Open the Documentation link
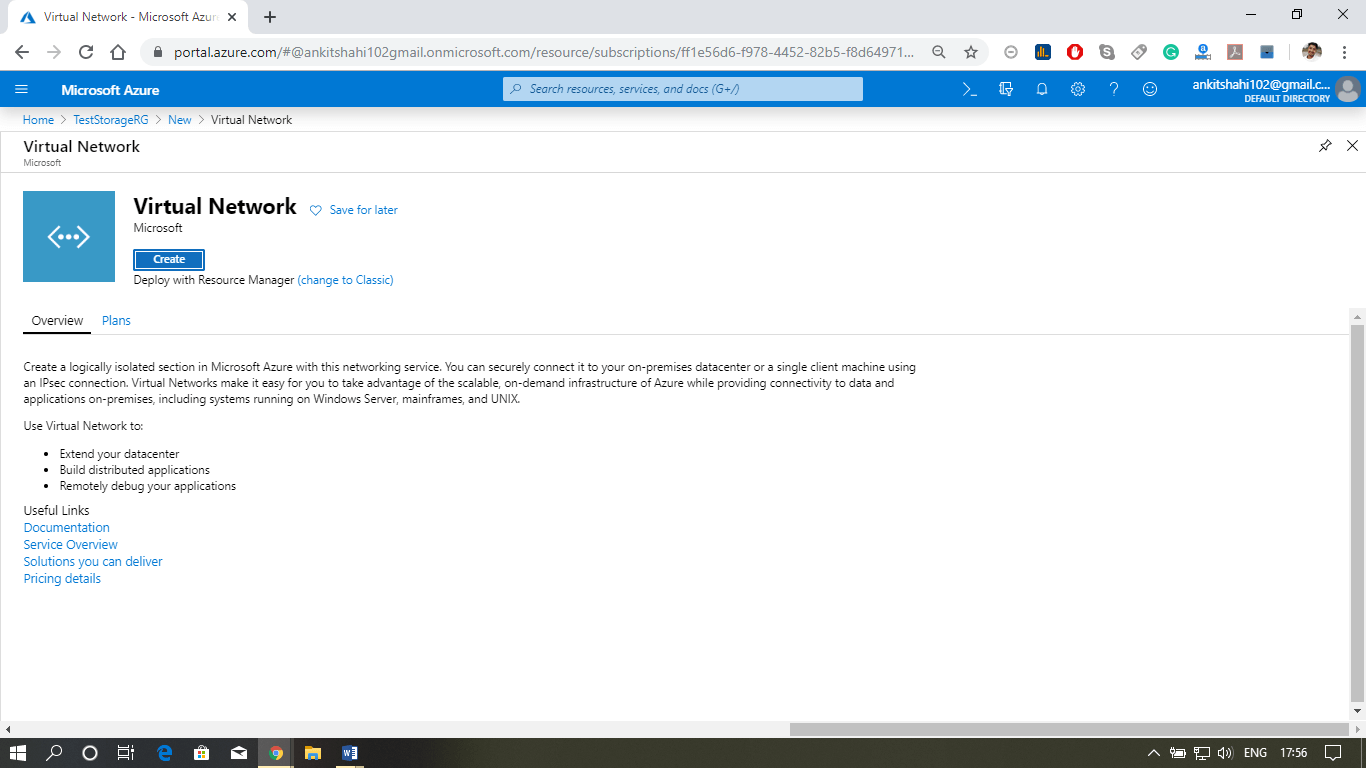This screenshot has width=1366, height=768. 67,528
